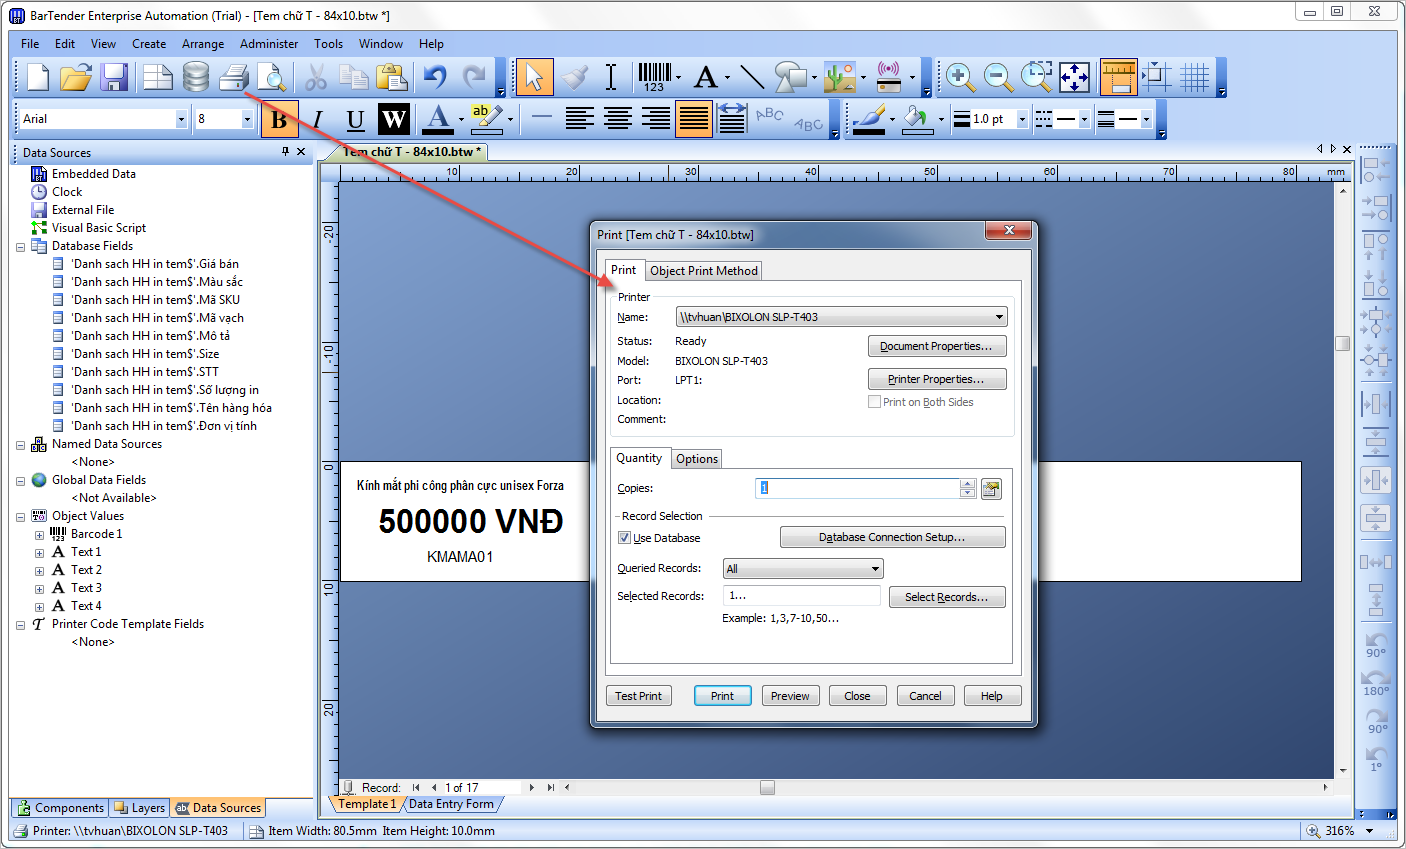Viewport: 1406px width, 849px height.
Task: Click the Test Print button
Action: point(638,696)
